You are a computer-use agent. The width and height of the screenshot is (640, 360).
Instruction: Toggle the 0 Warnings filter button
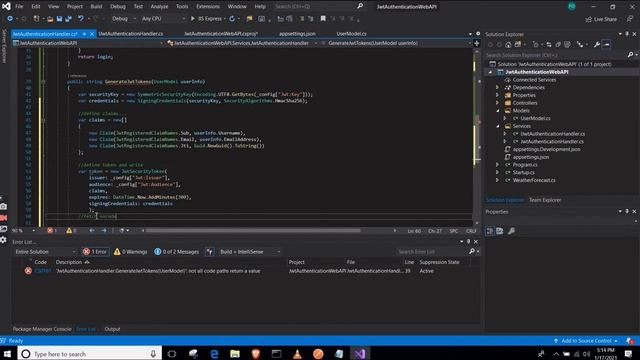131,252
